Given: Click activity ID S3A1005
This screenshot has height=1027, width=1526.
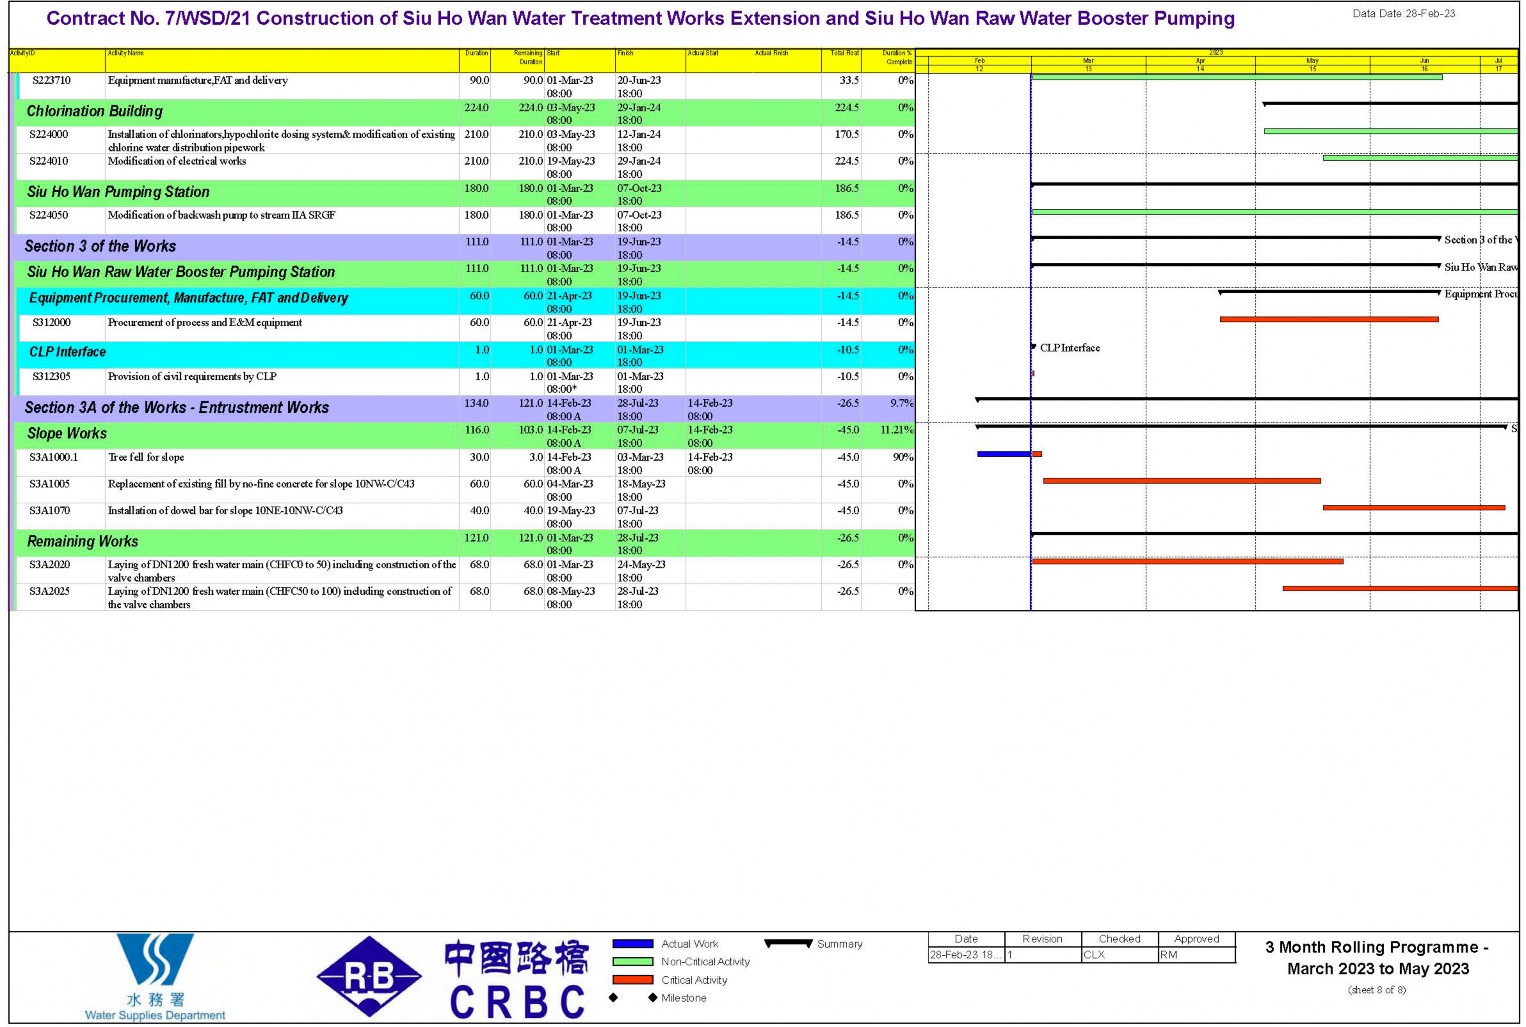Looking at the screenshot, I should (x=50, y=484).
